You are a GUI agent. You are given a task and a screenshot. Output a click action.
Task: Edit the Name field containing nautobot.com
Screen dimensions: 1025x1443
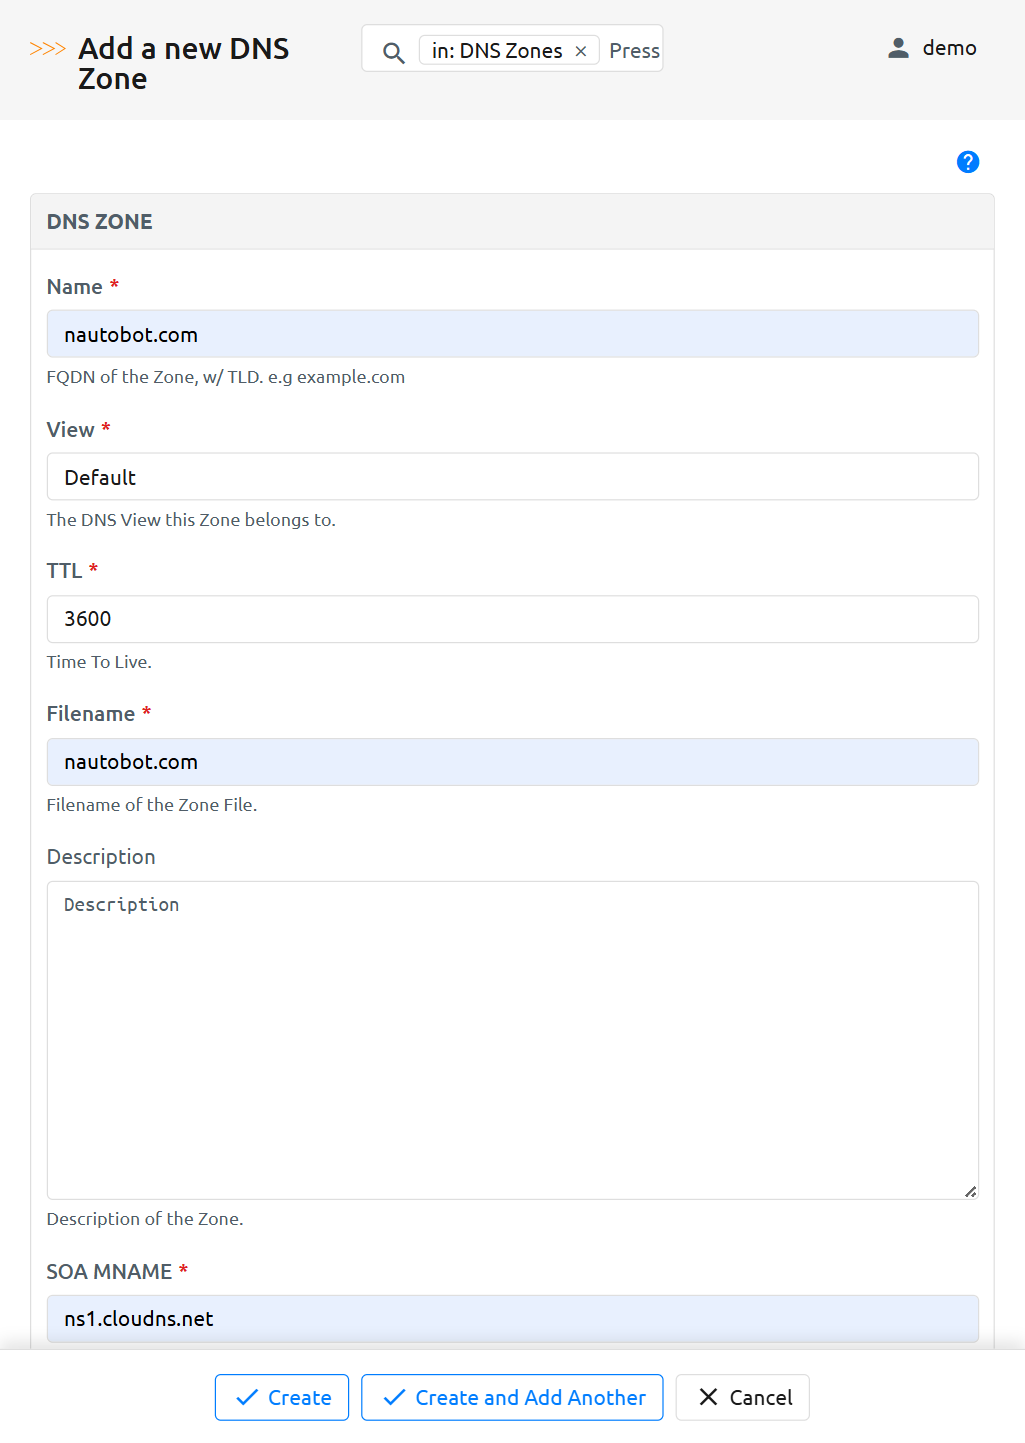pyautogui.click(x=512, y=334)
